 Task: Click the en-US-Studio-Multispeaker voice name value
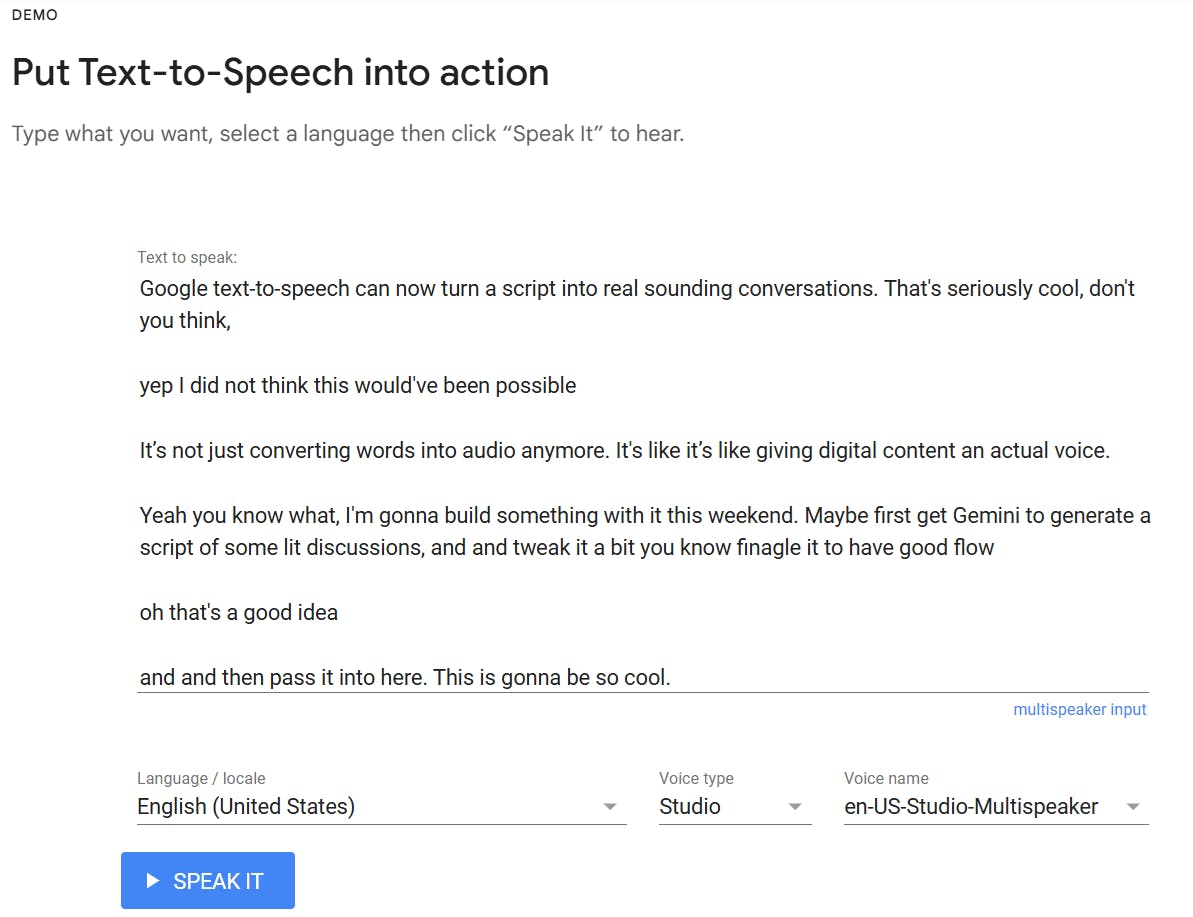coord(971,807)
